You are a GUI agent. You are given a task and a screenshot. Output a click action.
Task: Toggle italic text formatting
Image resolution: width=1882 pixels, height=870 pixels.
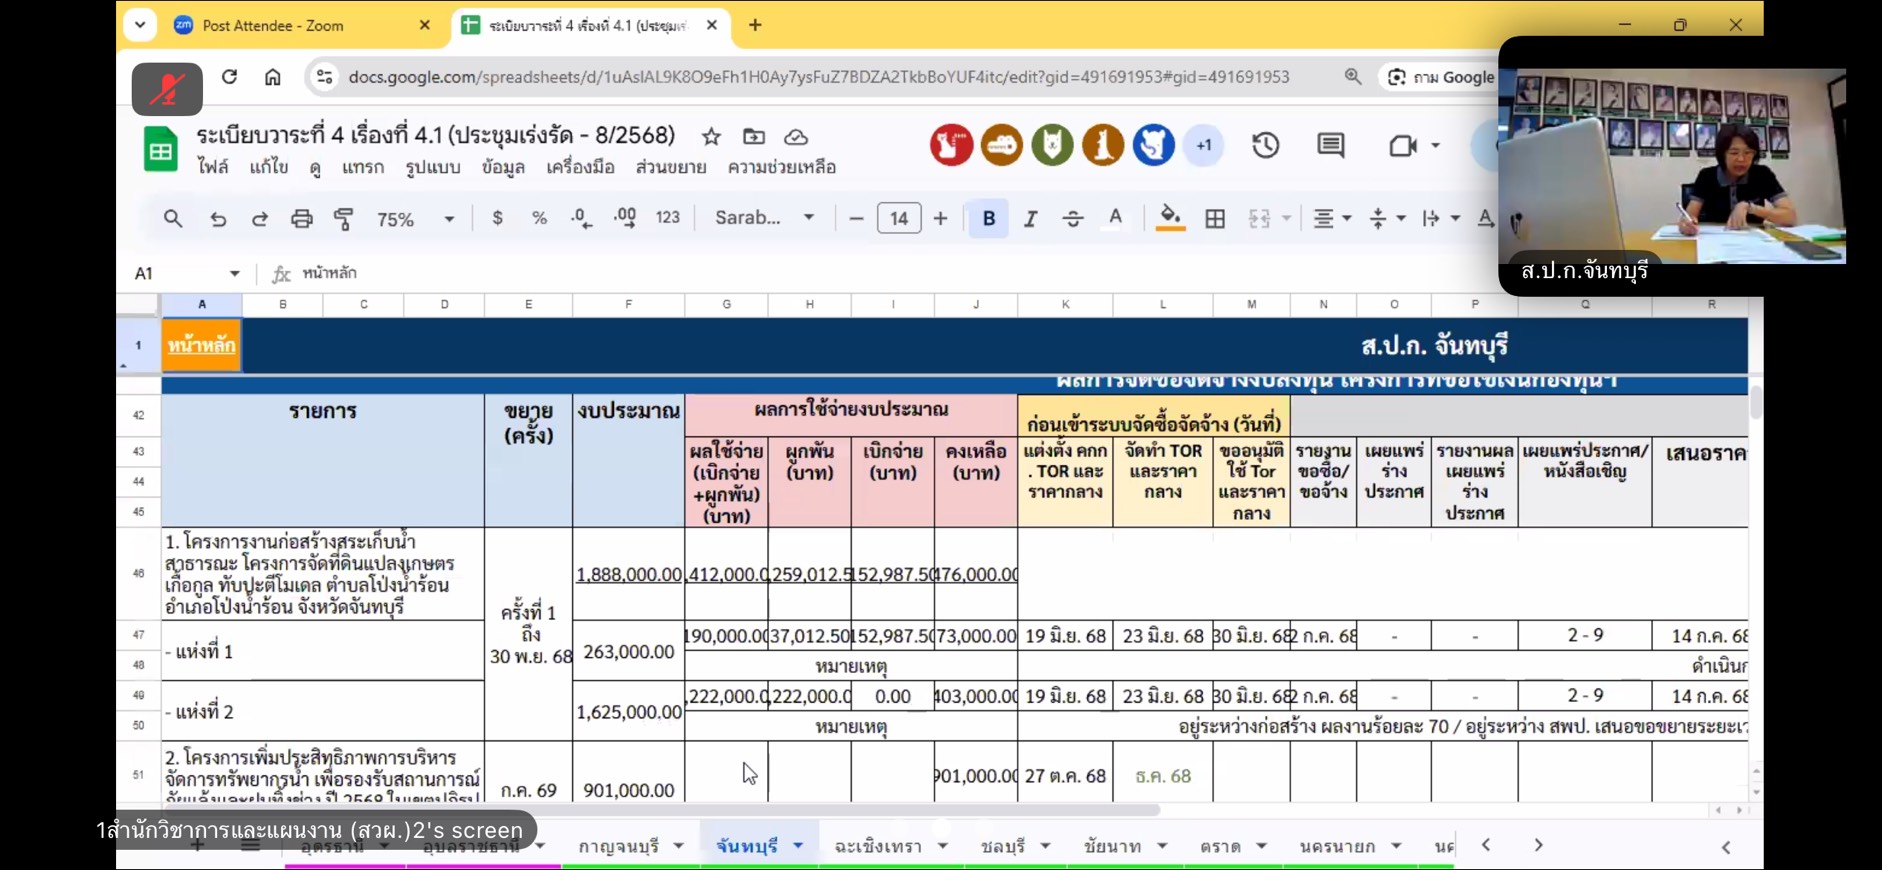point(1030,219)
